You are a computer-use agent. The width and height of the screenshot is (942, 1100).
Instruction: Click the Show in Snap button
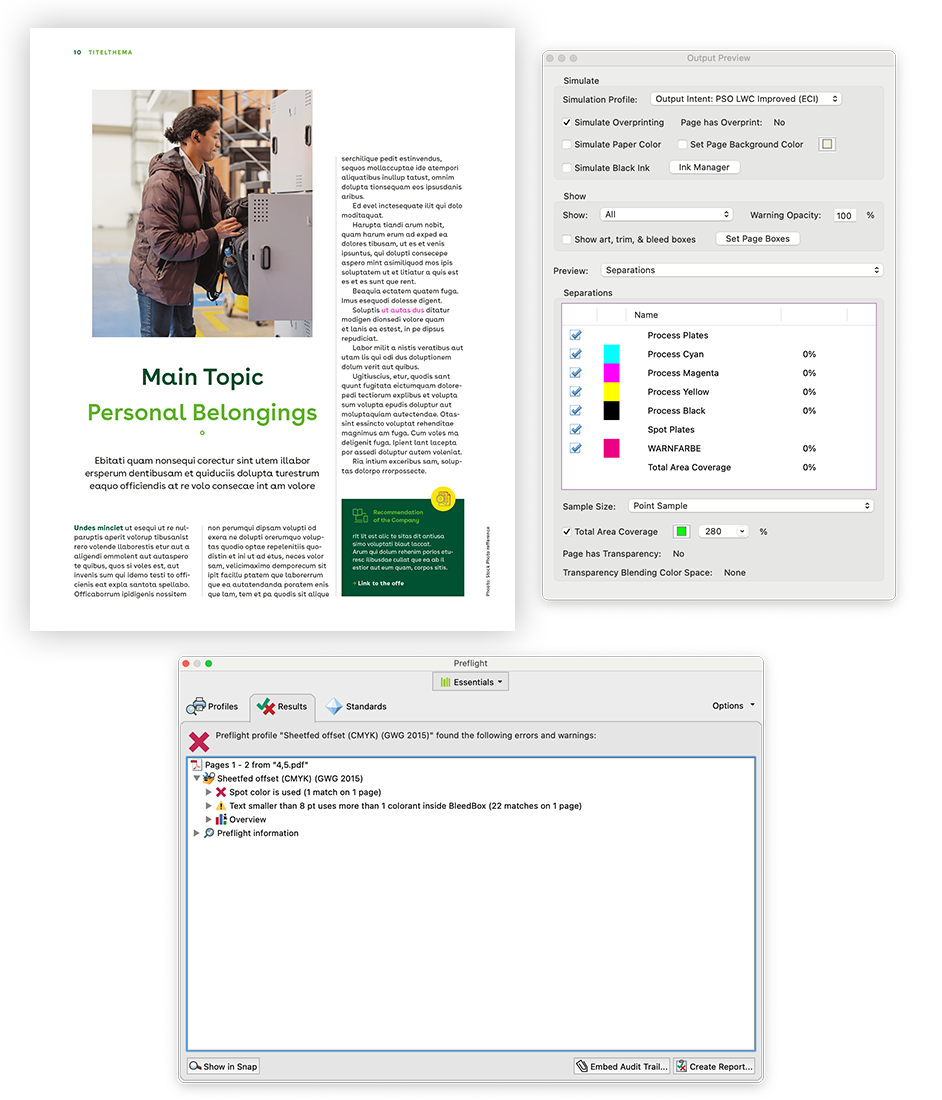pos(223,1066)
